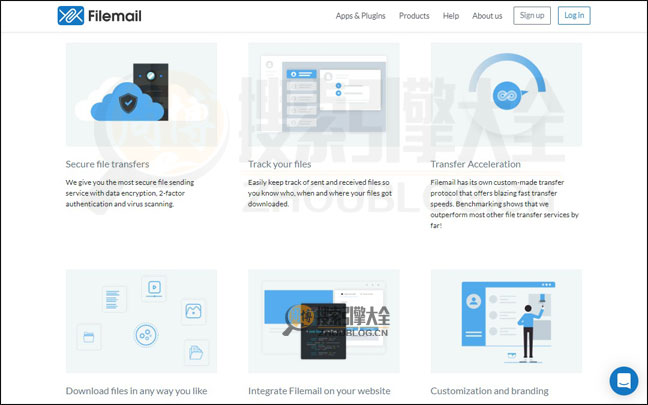The height and width of the screenshot is (405, 648).
Task: Click the user avatar icon in branding illustration
Action: tap(474, 301)
